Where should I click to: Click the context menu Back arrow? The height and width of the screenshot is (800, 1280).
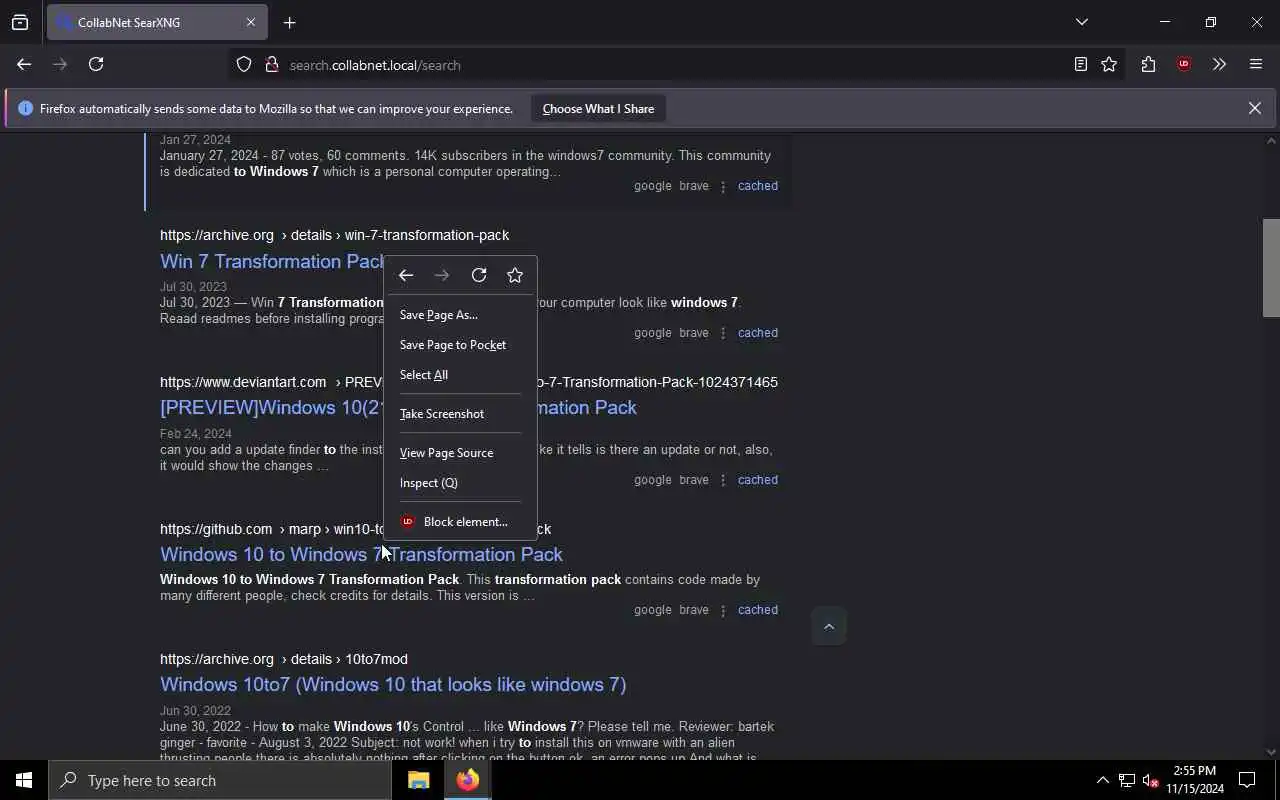click(x=406, y=275)
